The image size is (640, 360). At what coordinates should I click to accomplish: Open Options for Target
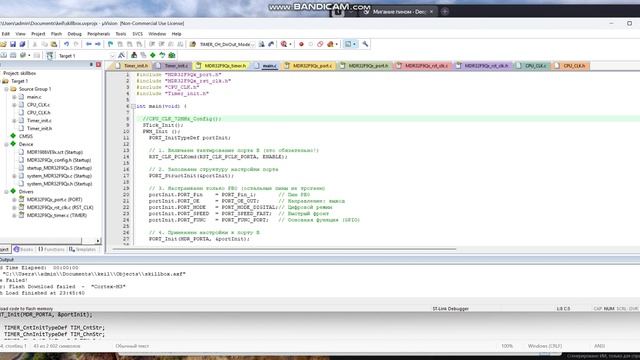[x=121, y=55]
